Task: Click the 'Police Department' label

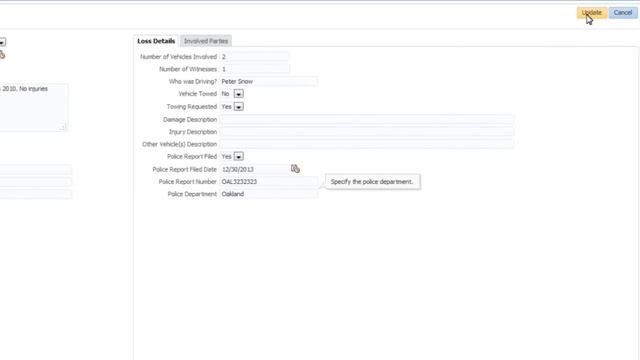Action: pos(192,194)
